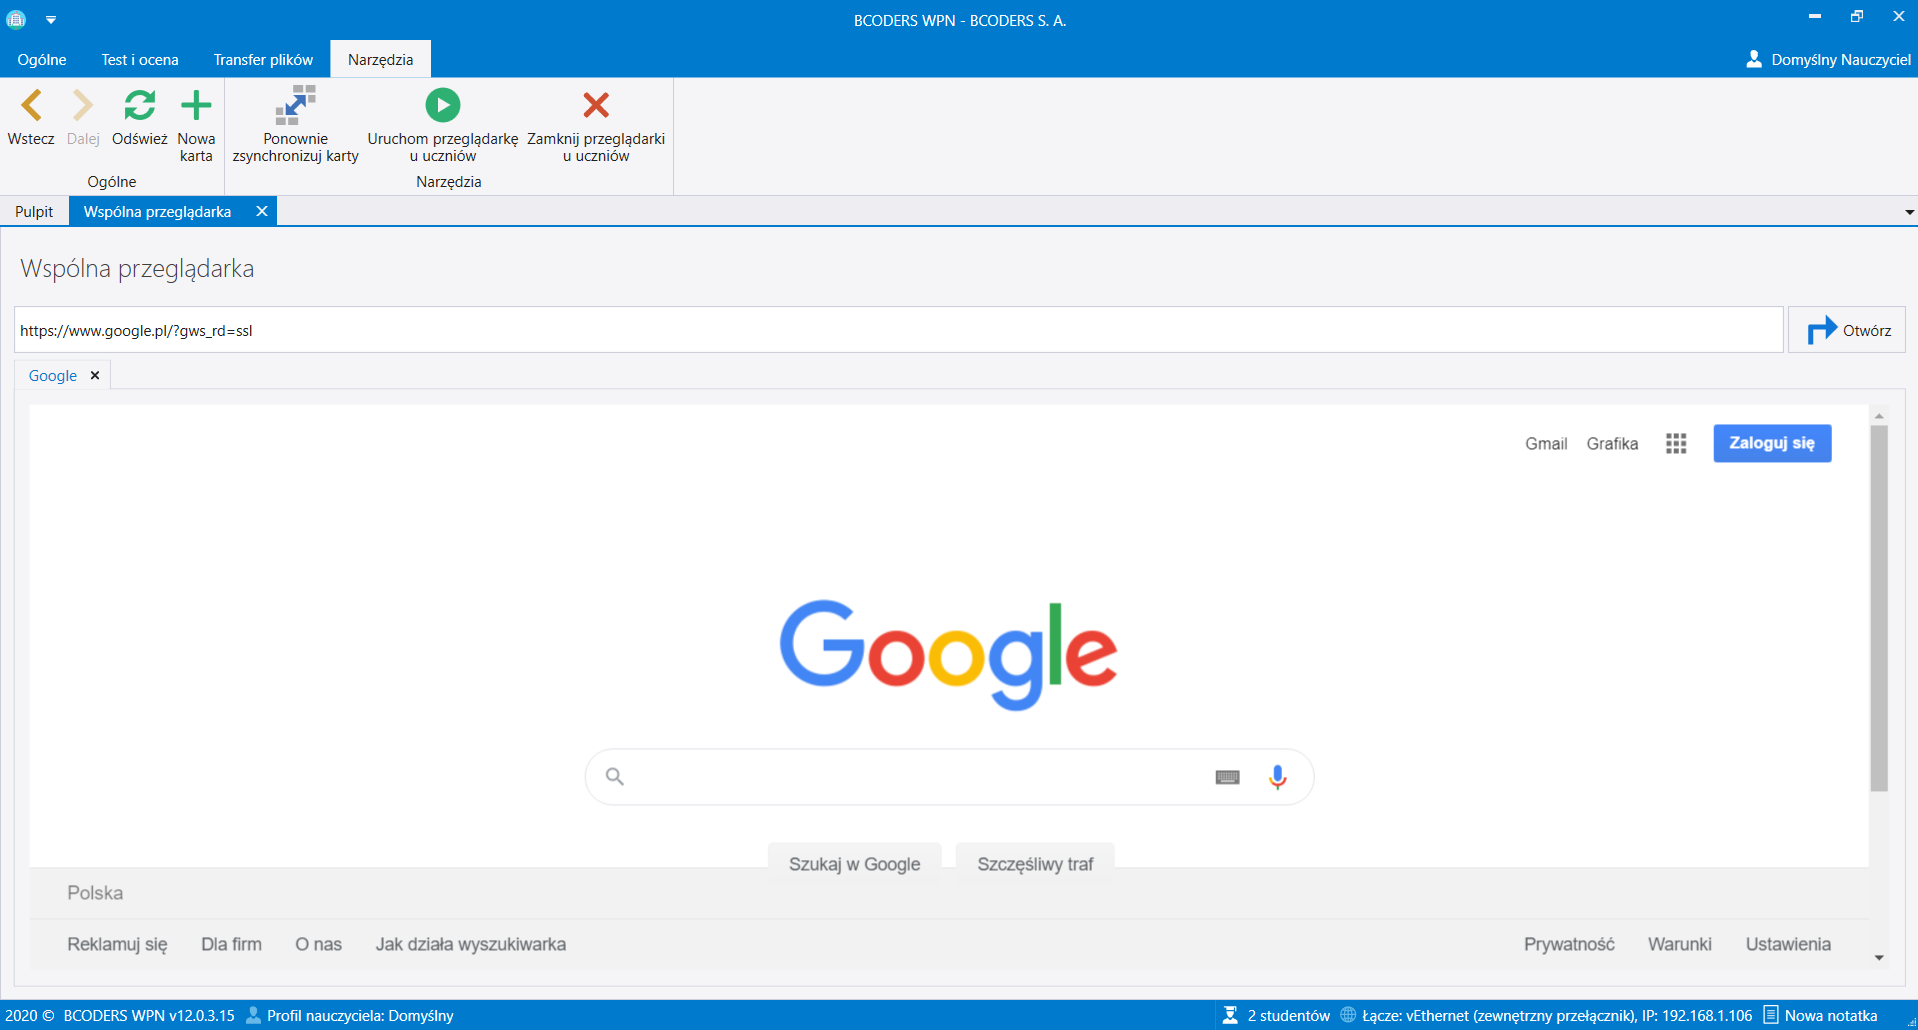Click the scrollbar down arrow
Image resolution: width=1918 pixels, height=1030 pixels.
(x=1879, y=958)
